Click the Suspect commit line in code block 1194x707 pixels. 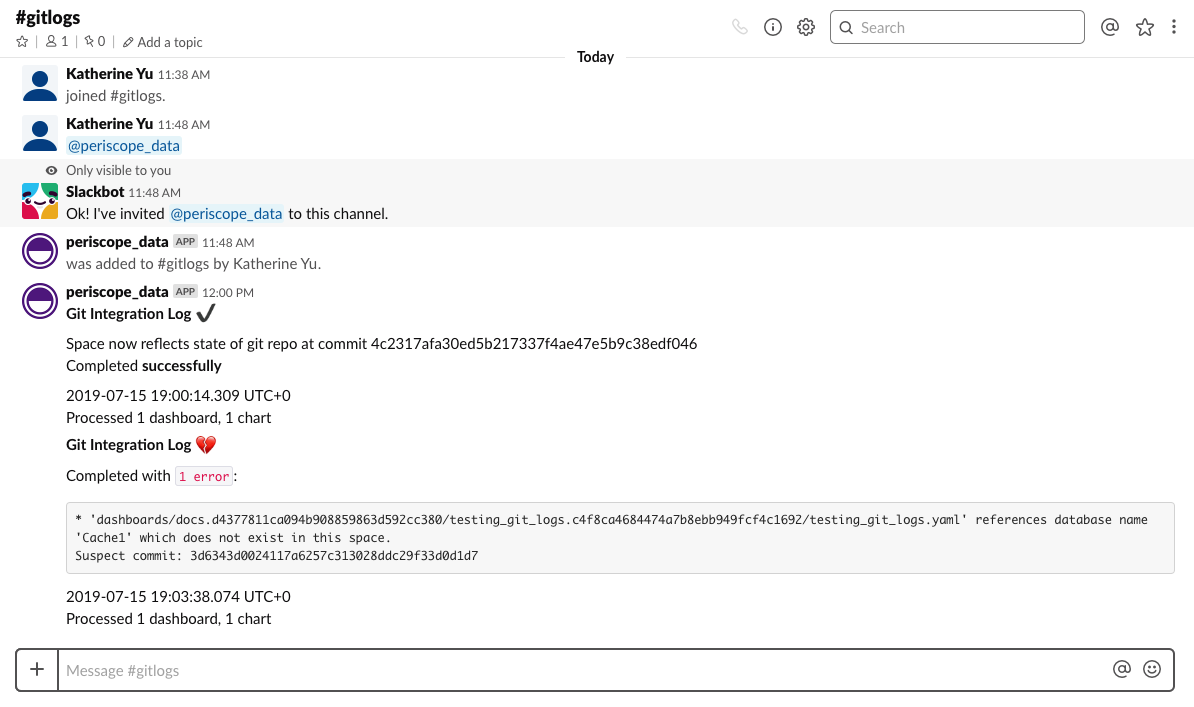(276, 556)
